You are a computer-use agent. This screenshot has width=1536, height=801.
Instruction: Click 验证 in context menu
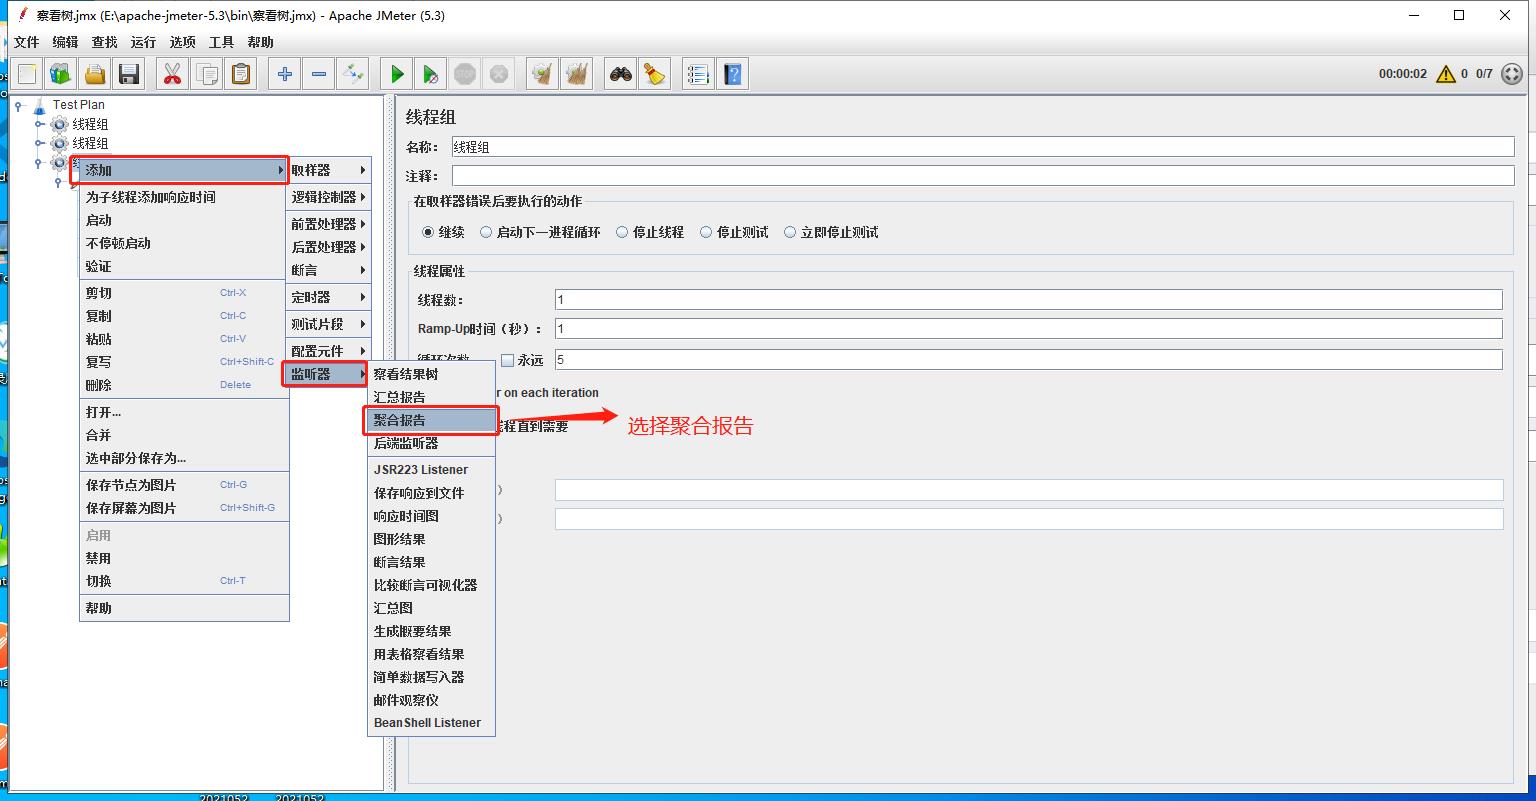(x=184, y=266)
